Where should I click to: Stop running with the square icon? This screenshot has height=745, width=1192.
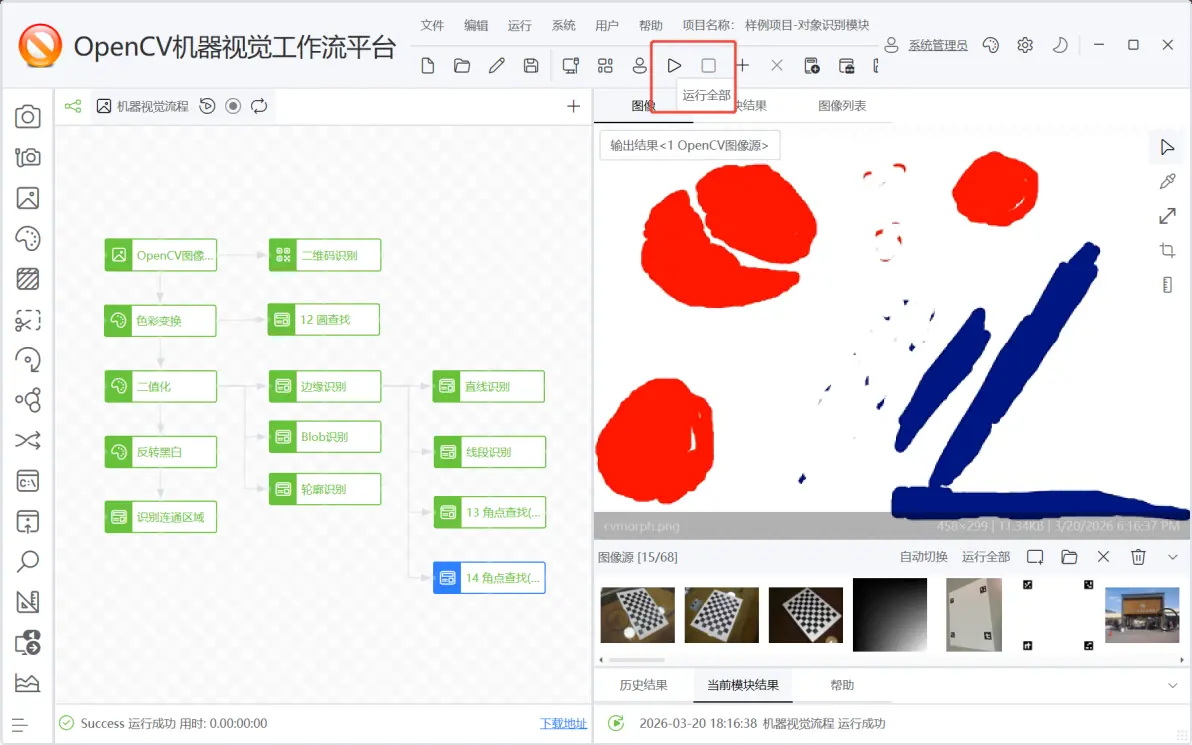click(x=709, y=66)
